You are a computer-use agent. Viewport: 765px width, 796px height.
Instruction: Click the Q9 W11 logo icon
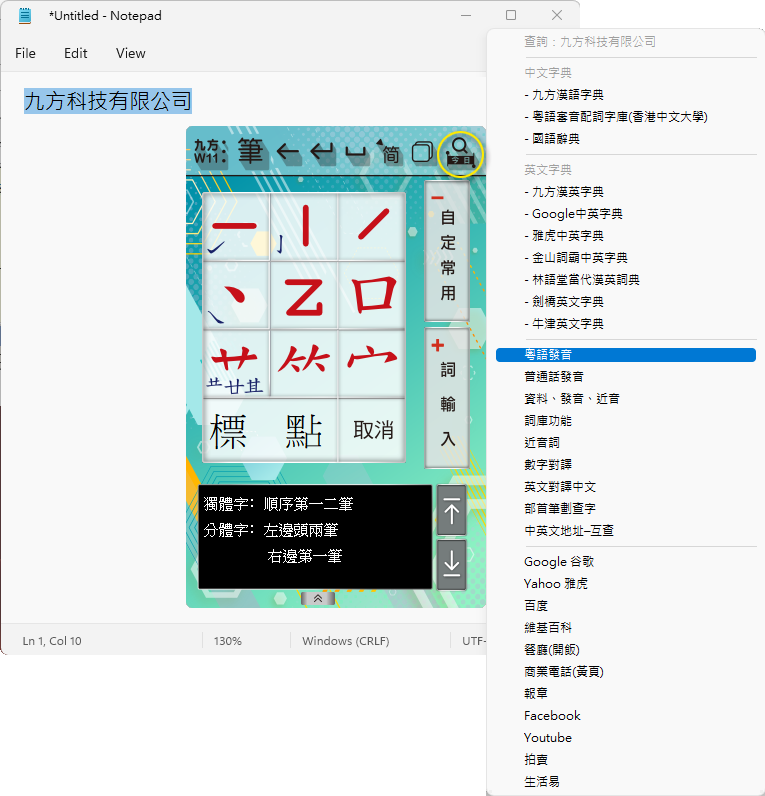pos(210,152)
